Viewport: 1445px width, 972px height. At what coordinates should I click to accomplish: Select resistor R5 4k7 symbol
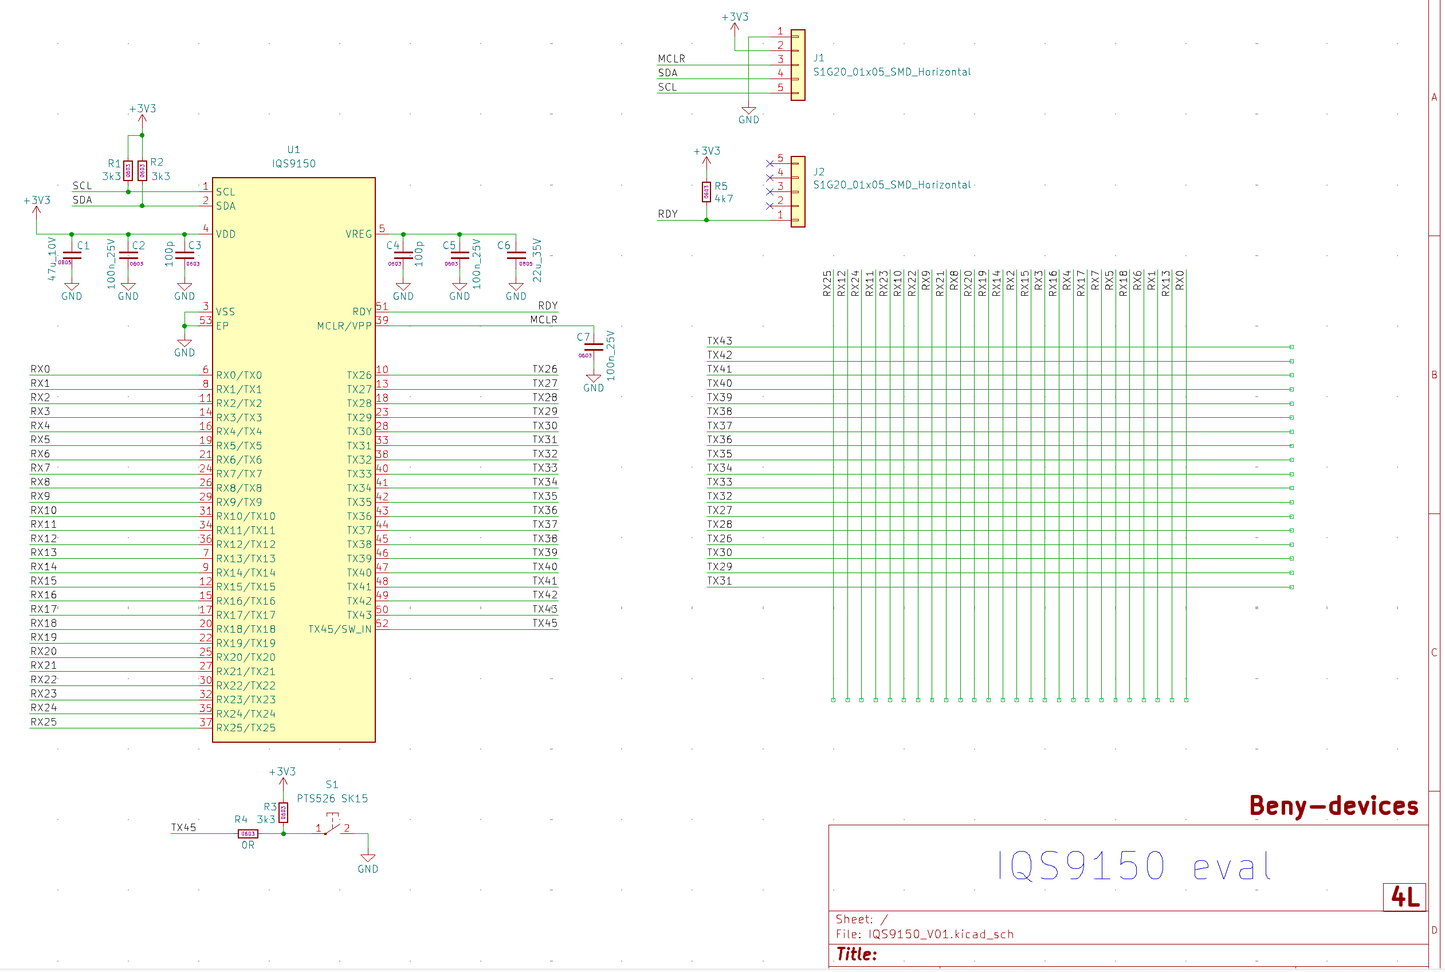click(x=706, y=191)
